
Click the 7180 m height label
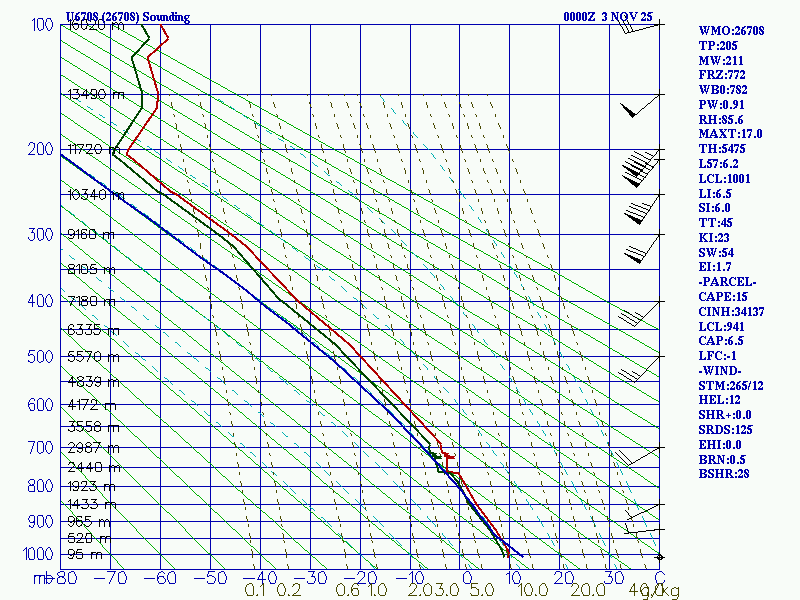pyautogui.click(x=91, y=301)
